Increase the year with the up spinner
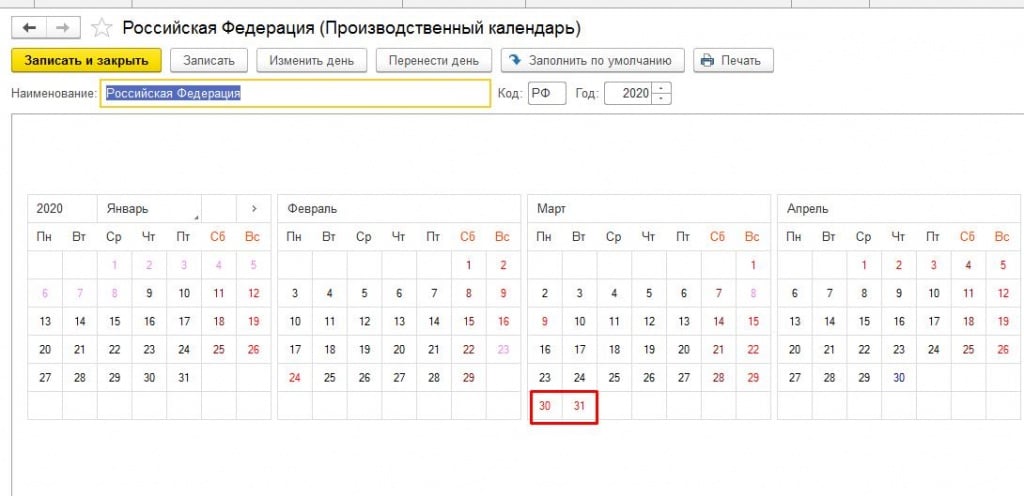The height and width of the screenshot is (496, 1024). pyautogui.click(x=662, y=88)
